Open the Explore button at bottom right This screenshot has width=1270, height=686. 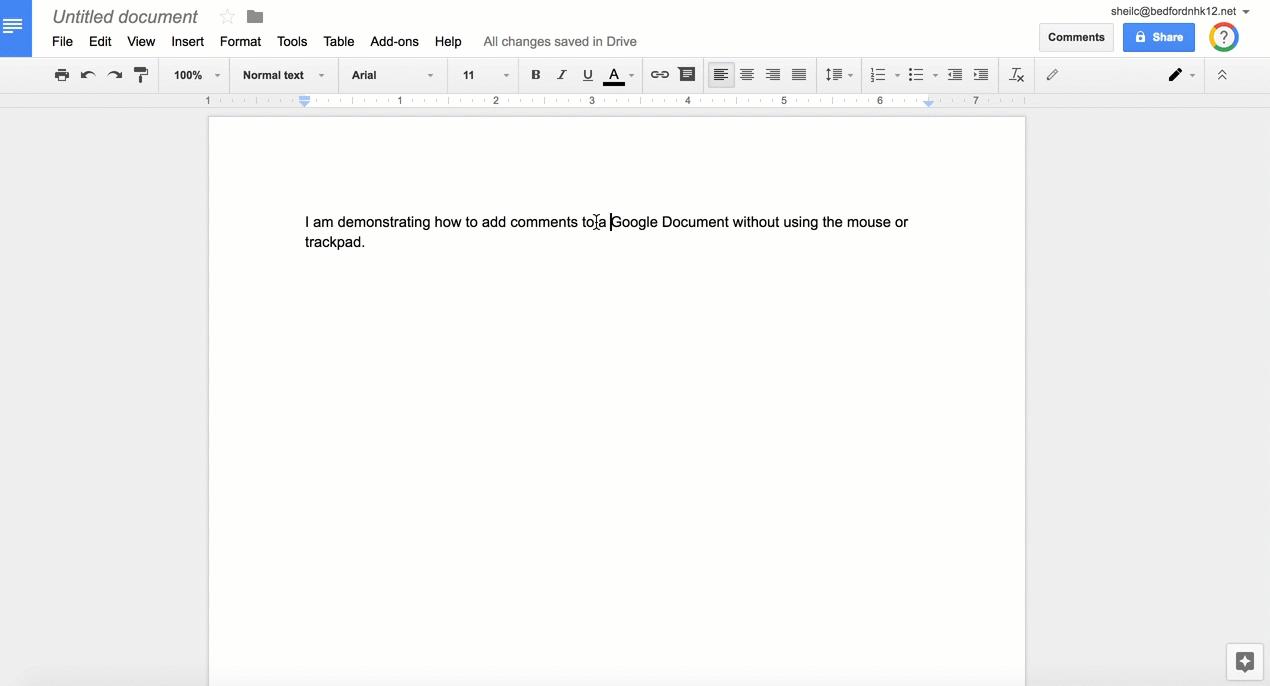point(1245,662)
